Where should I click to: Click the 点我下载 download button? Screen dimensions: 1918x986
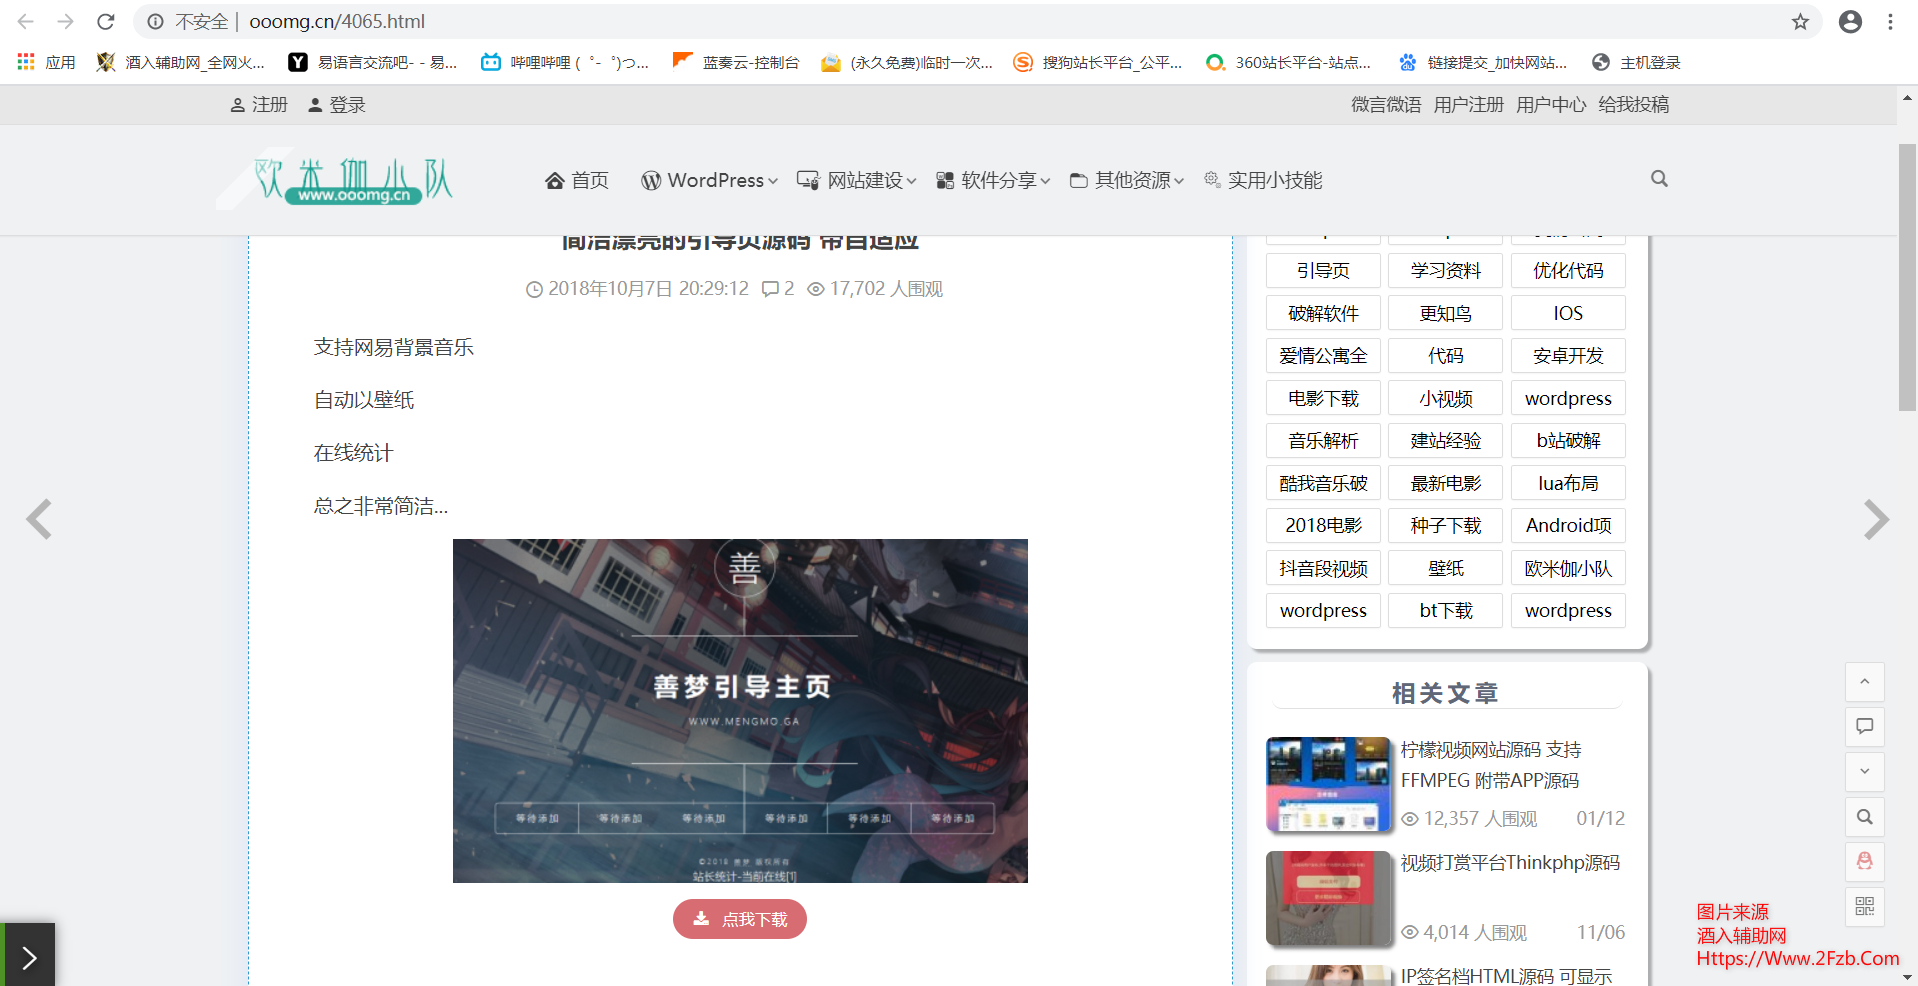(740, 919)
